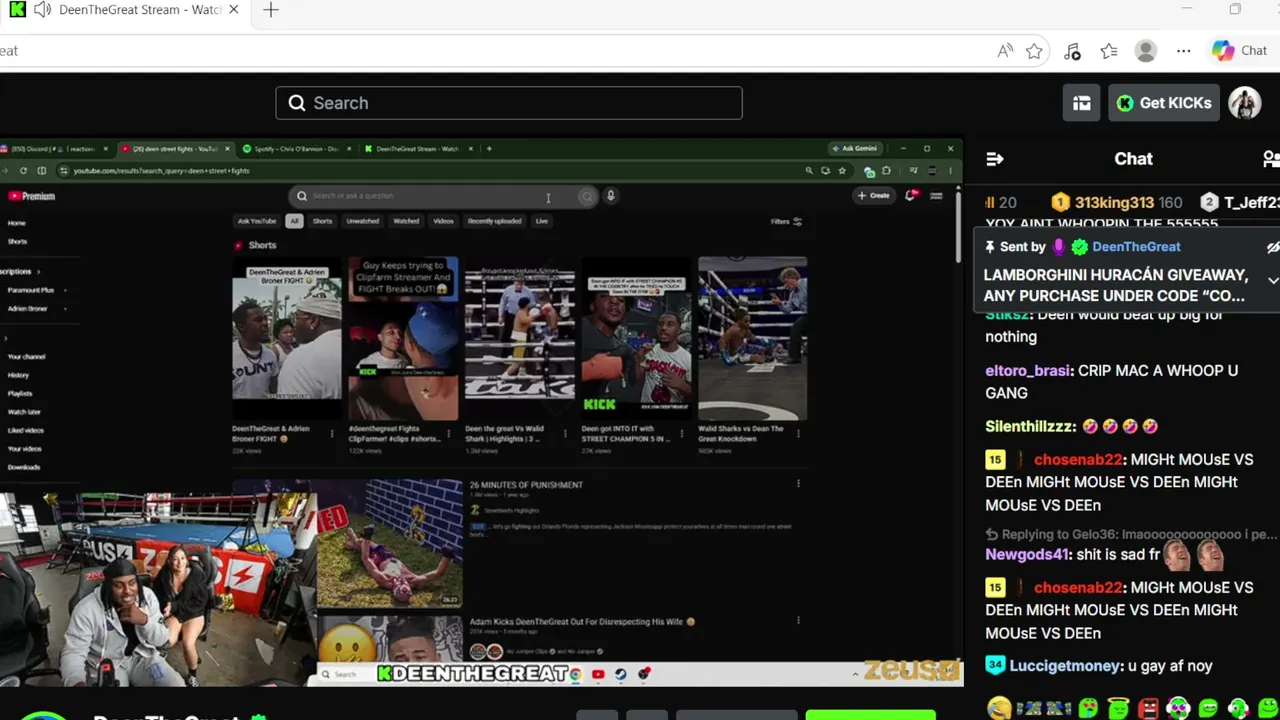Select the Watched filter chip

[406, 221]
